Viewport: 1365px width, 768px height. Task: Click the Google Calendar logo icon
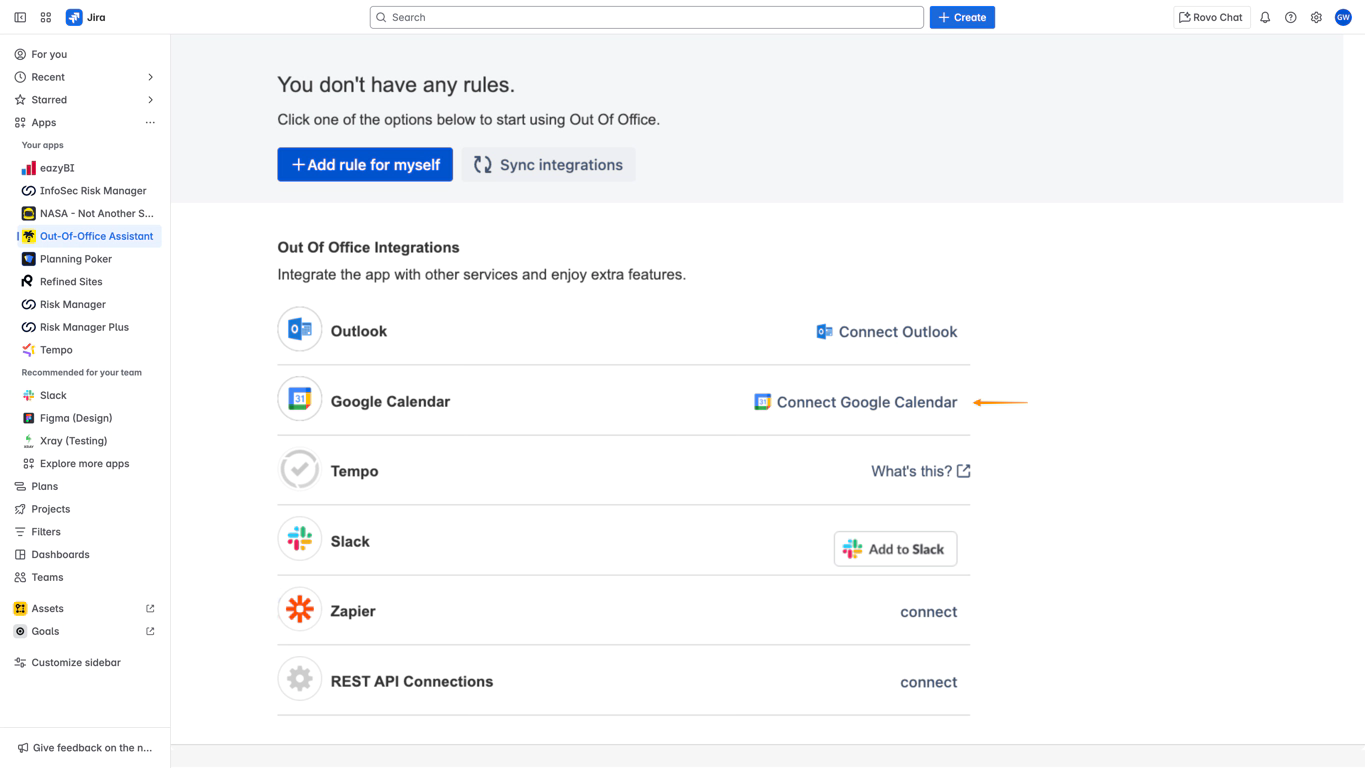tap(299, 400)
